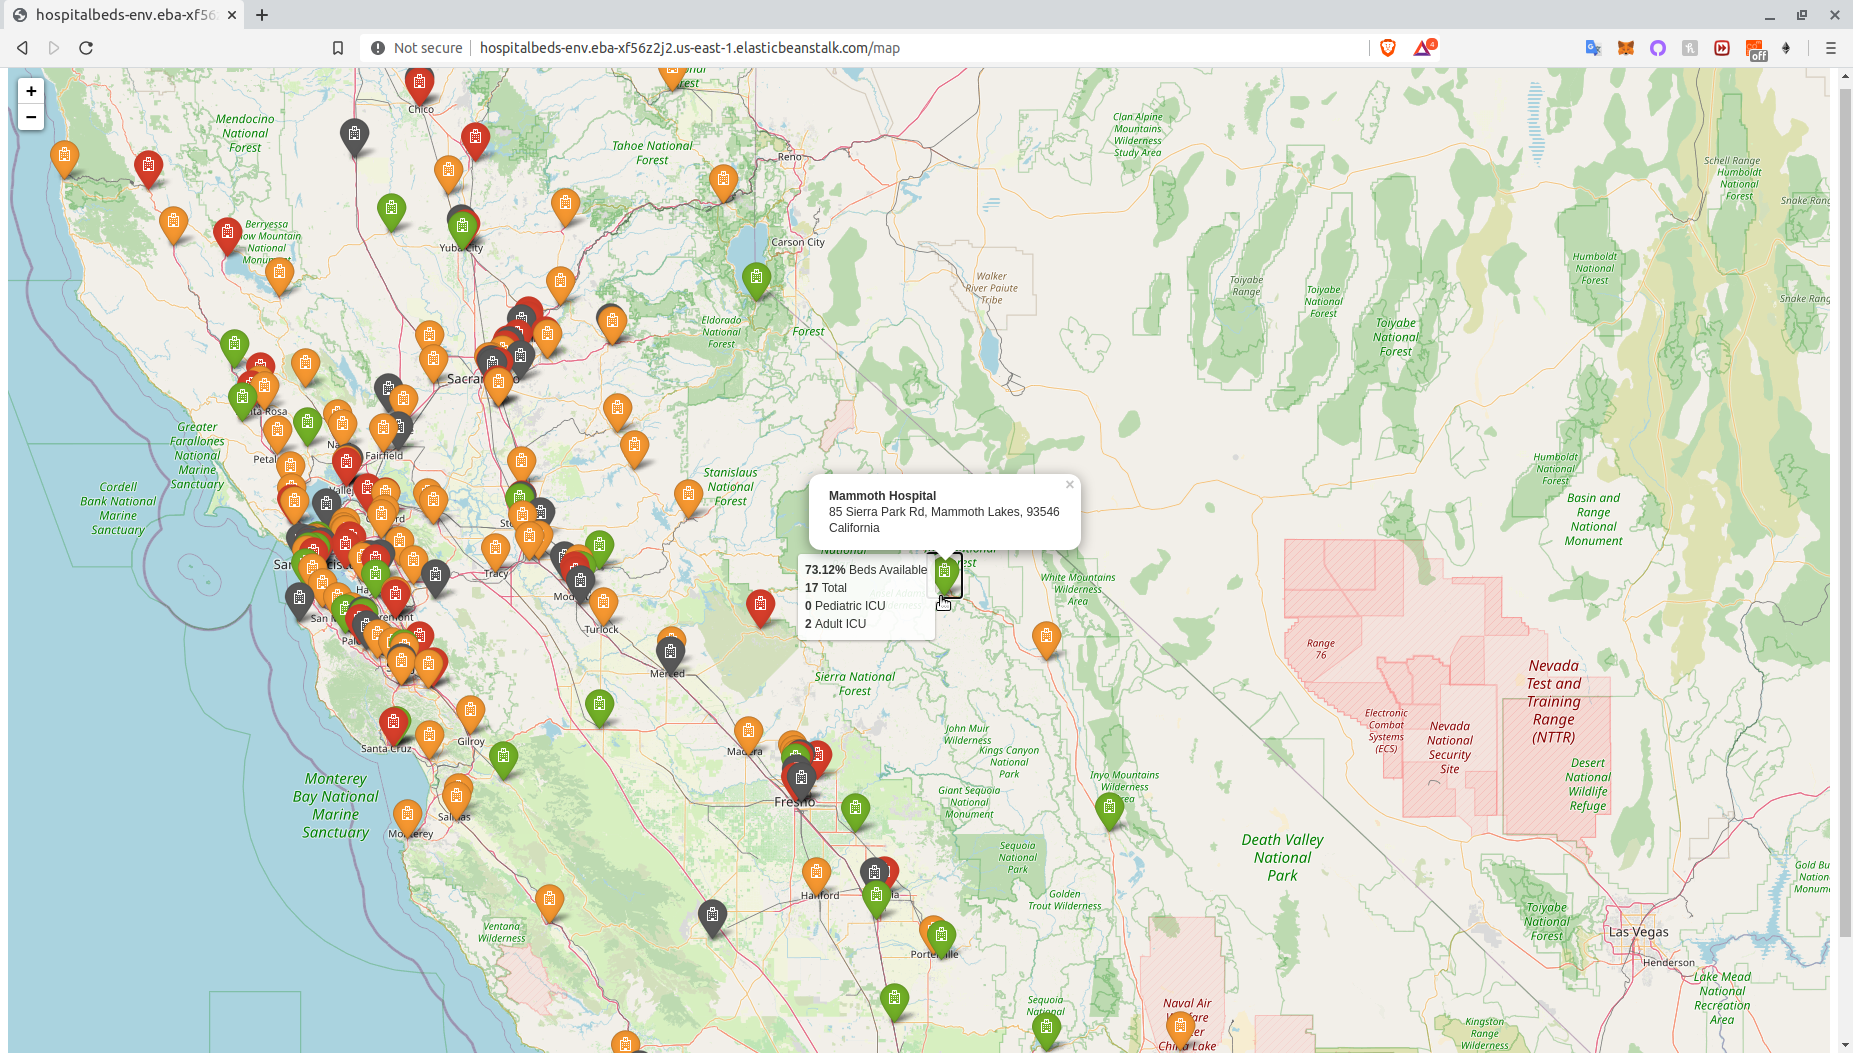Zoom into the map with the plus button

coord(31,91)
